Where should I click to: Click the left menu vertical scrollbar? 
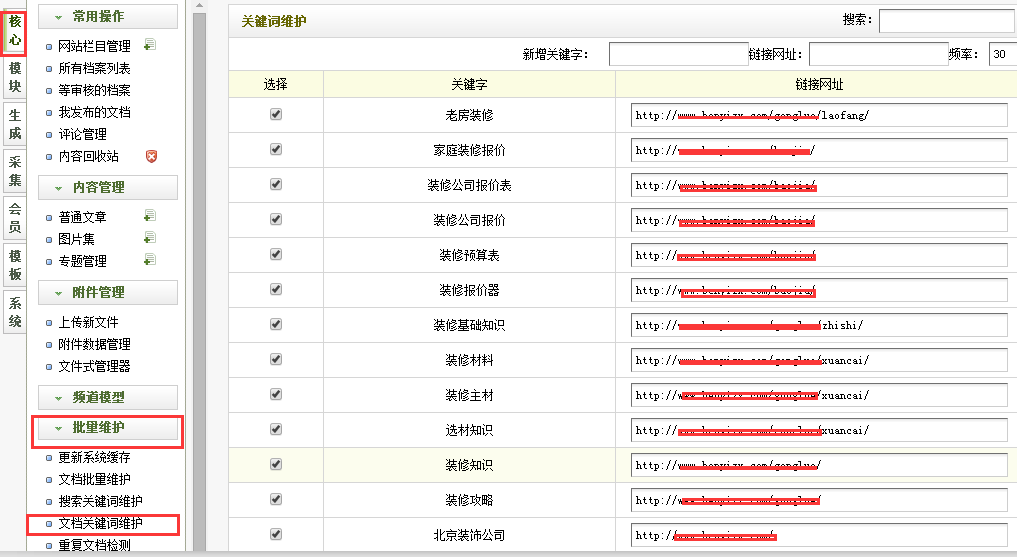pyautogui.click(x=199, y=279)
